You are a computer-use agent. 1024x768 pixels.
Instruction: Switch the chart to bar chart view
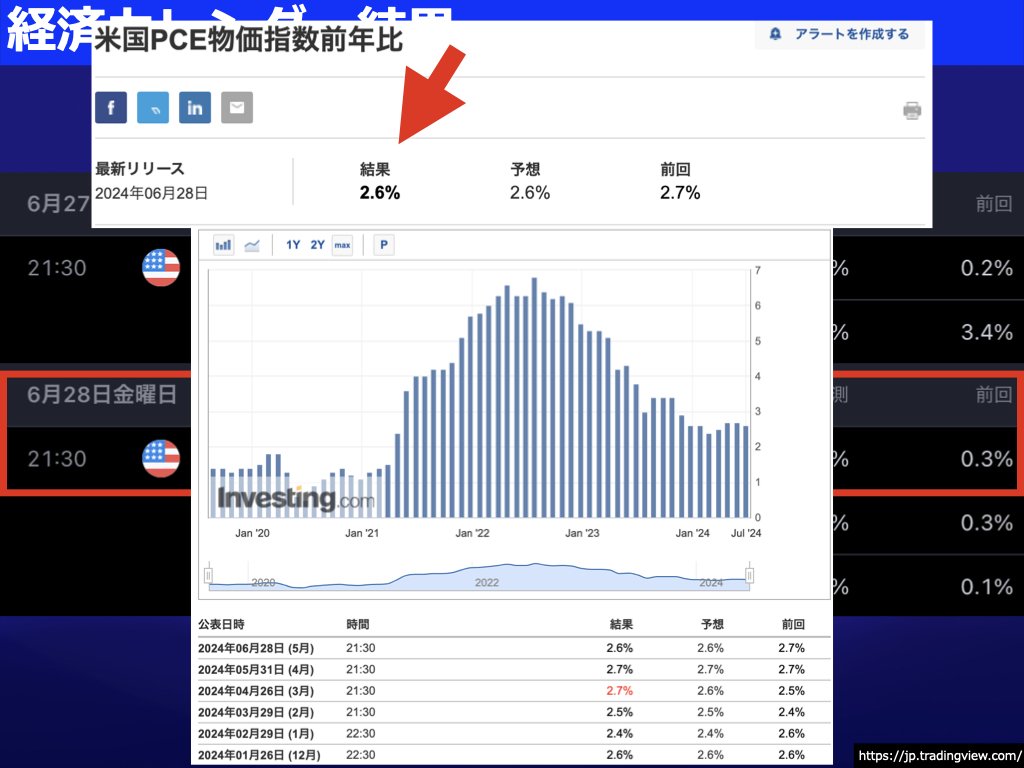pyautogui.click(x=223, y=244)
